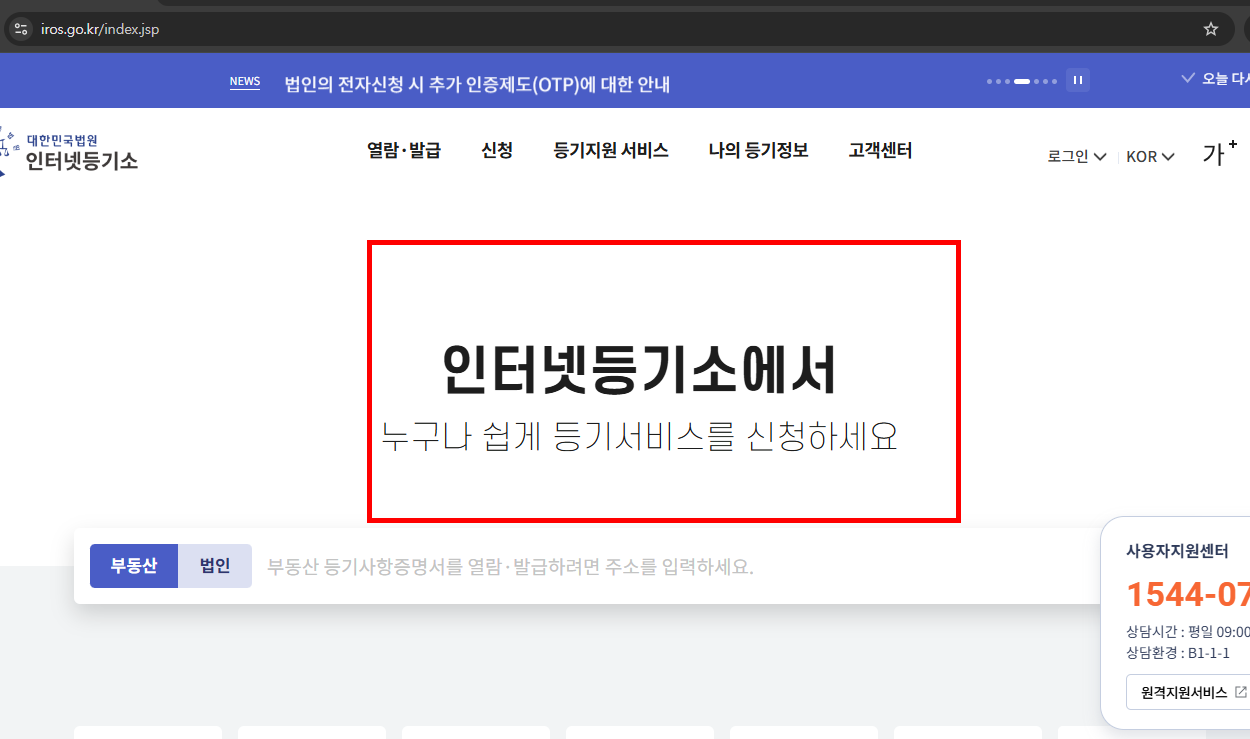This screenshot has width=1250, height=739.
Task: Open the KOR language dropdown
Action: (1149, 156)
